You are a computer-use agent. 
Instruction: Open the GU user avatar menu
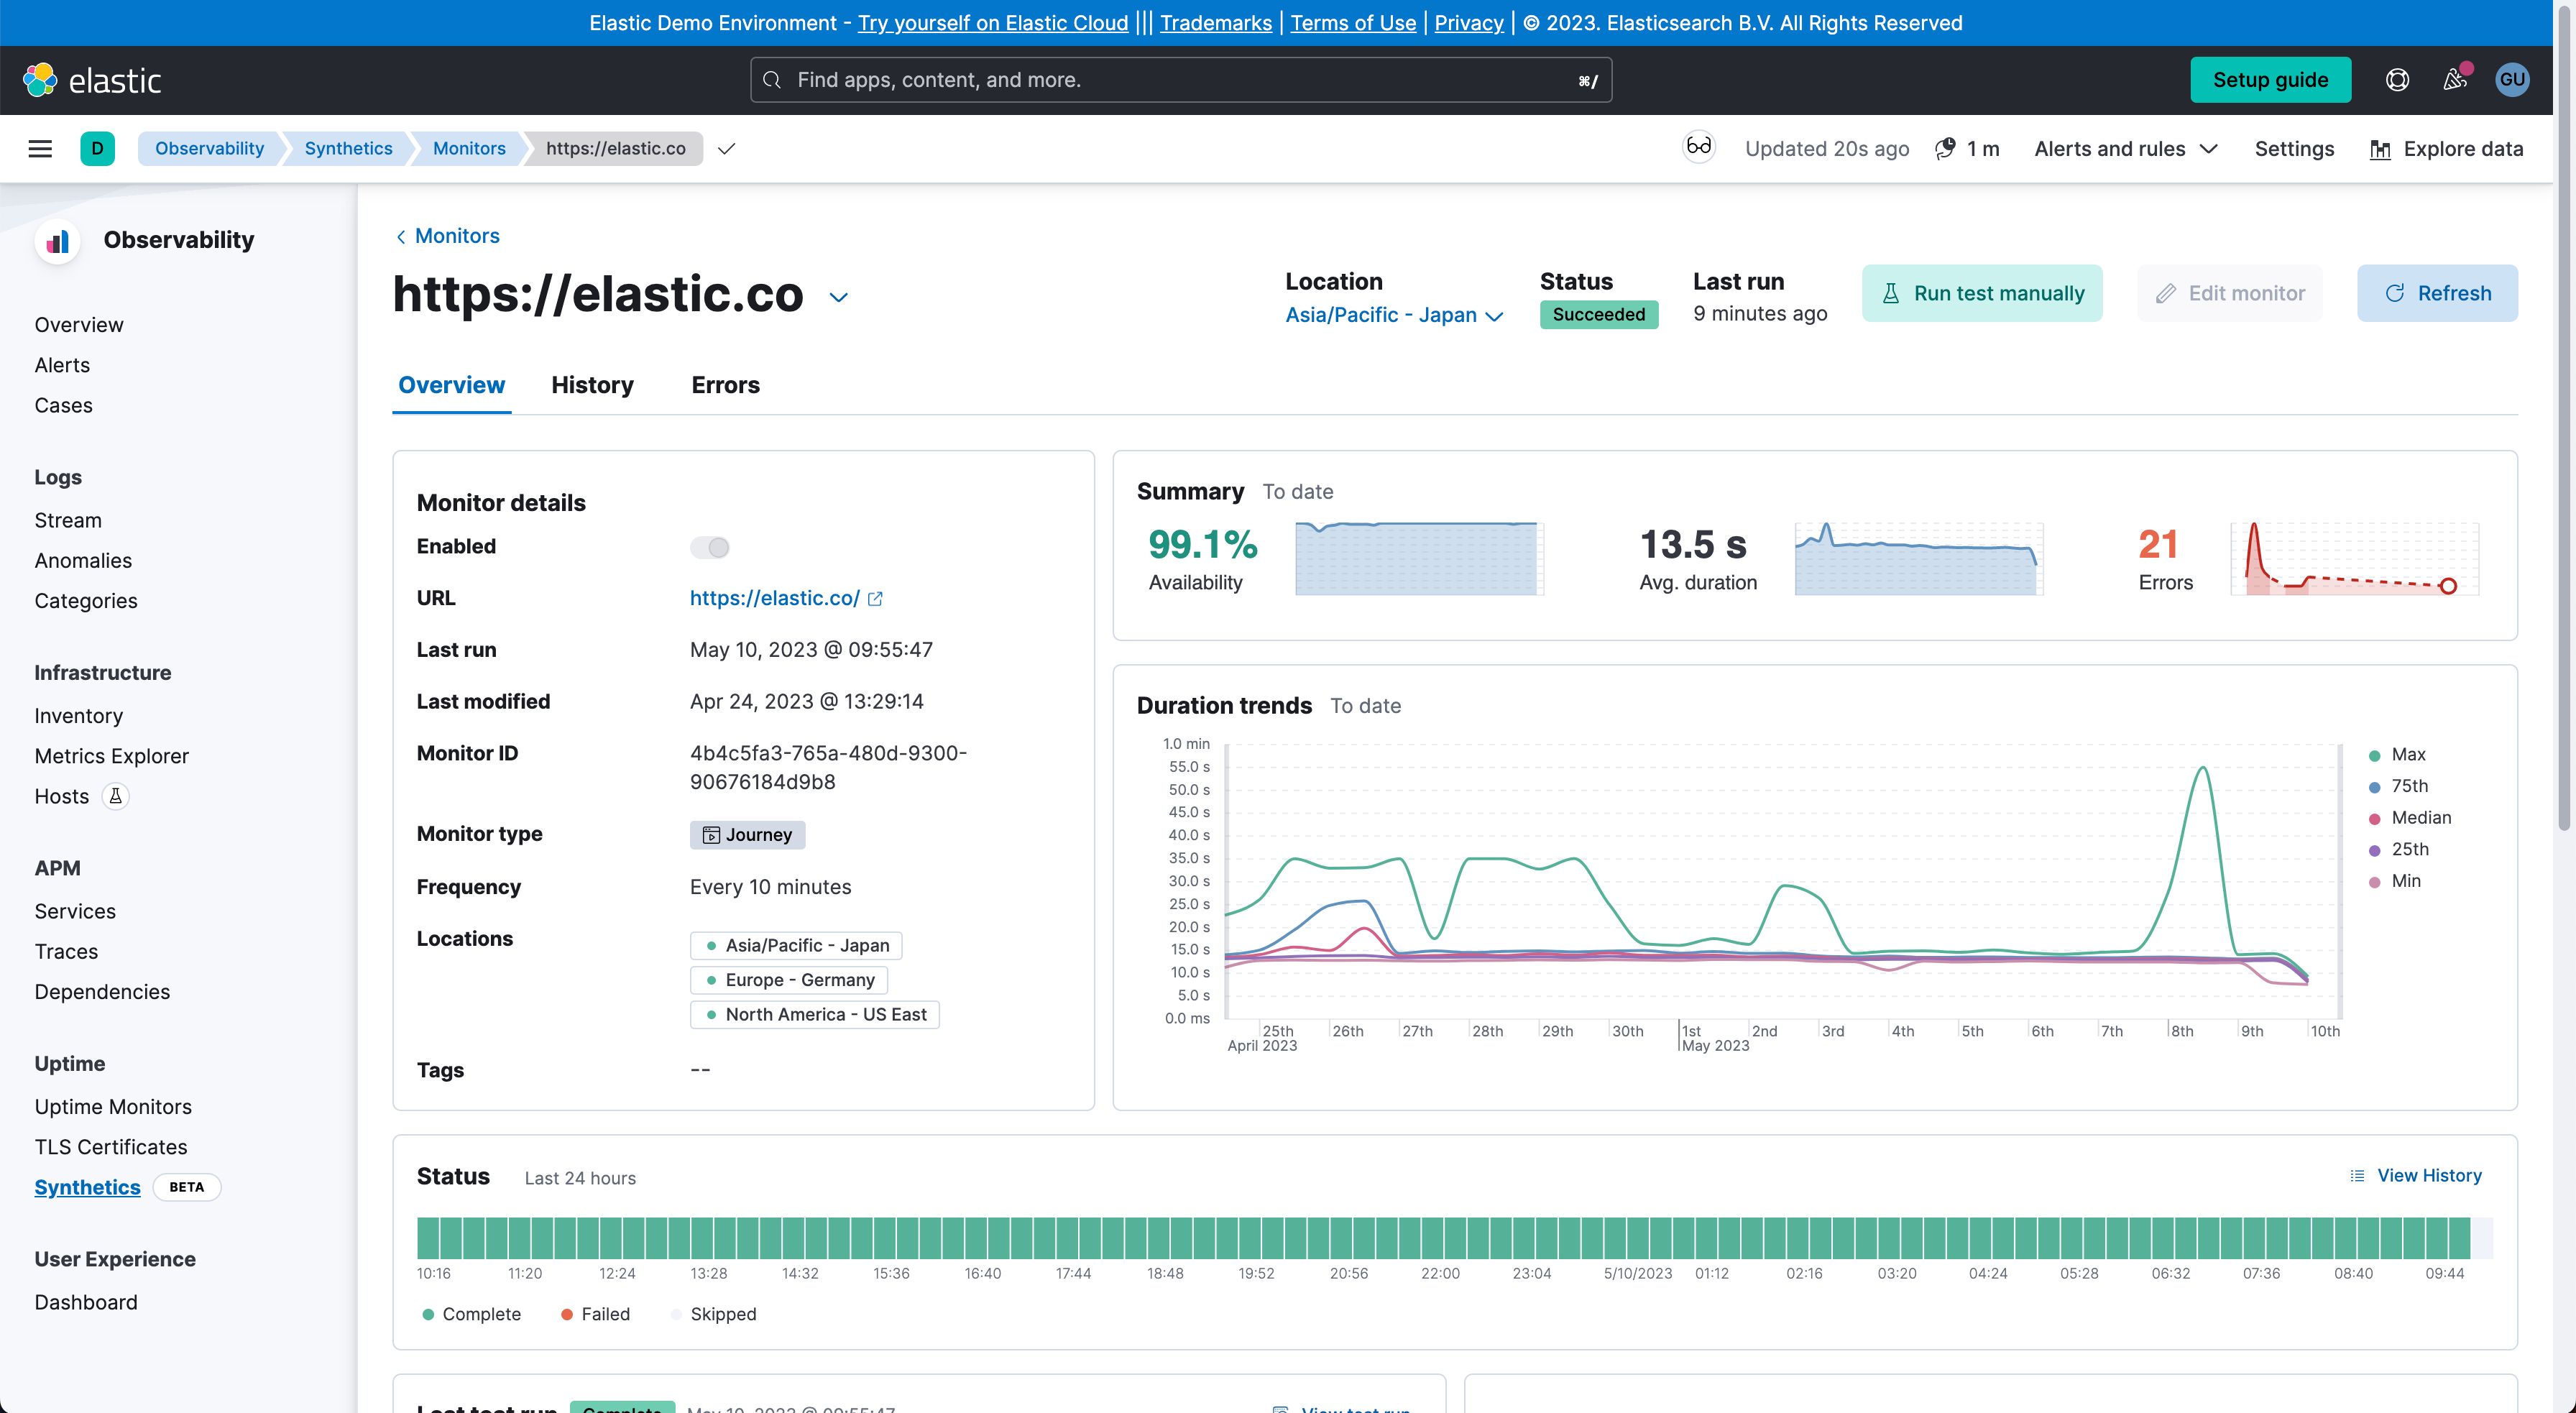coord(2512,80)
